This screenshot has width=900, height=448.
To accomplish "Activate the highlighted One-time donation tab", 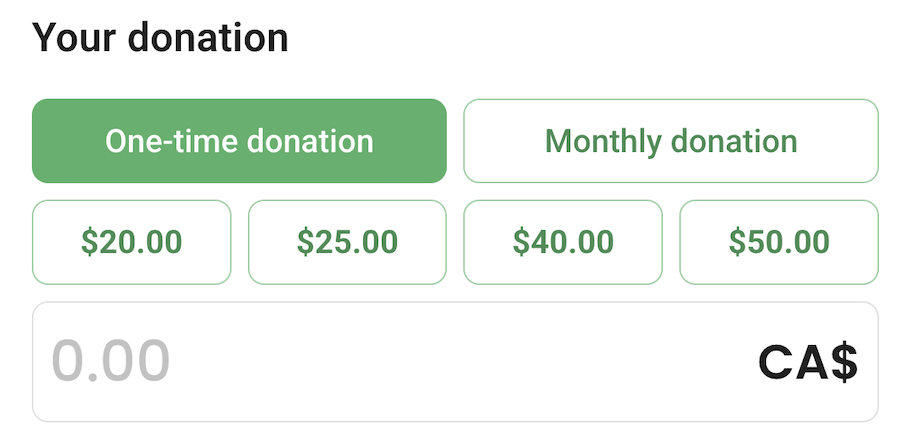I will tap(239, 141).
